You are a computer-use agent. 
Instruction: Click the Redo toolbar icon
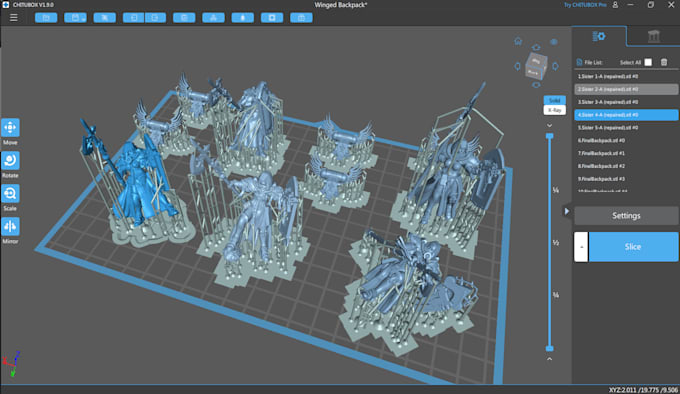pos(155,18)
